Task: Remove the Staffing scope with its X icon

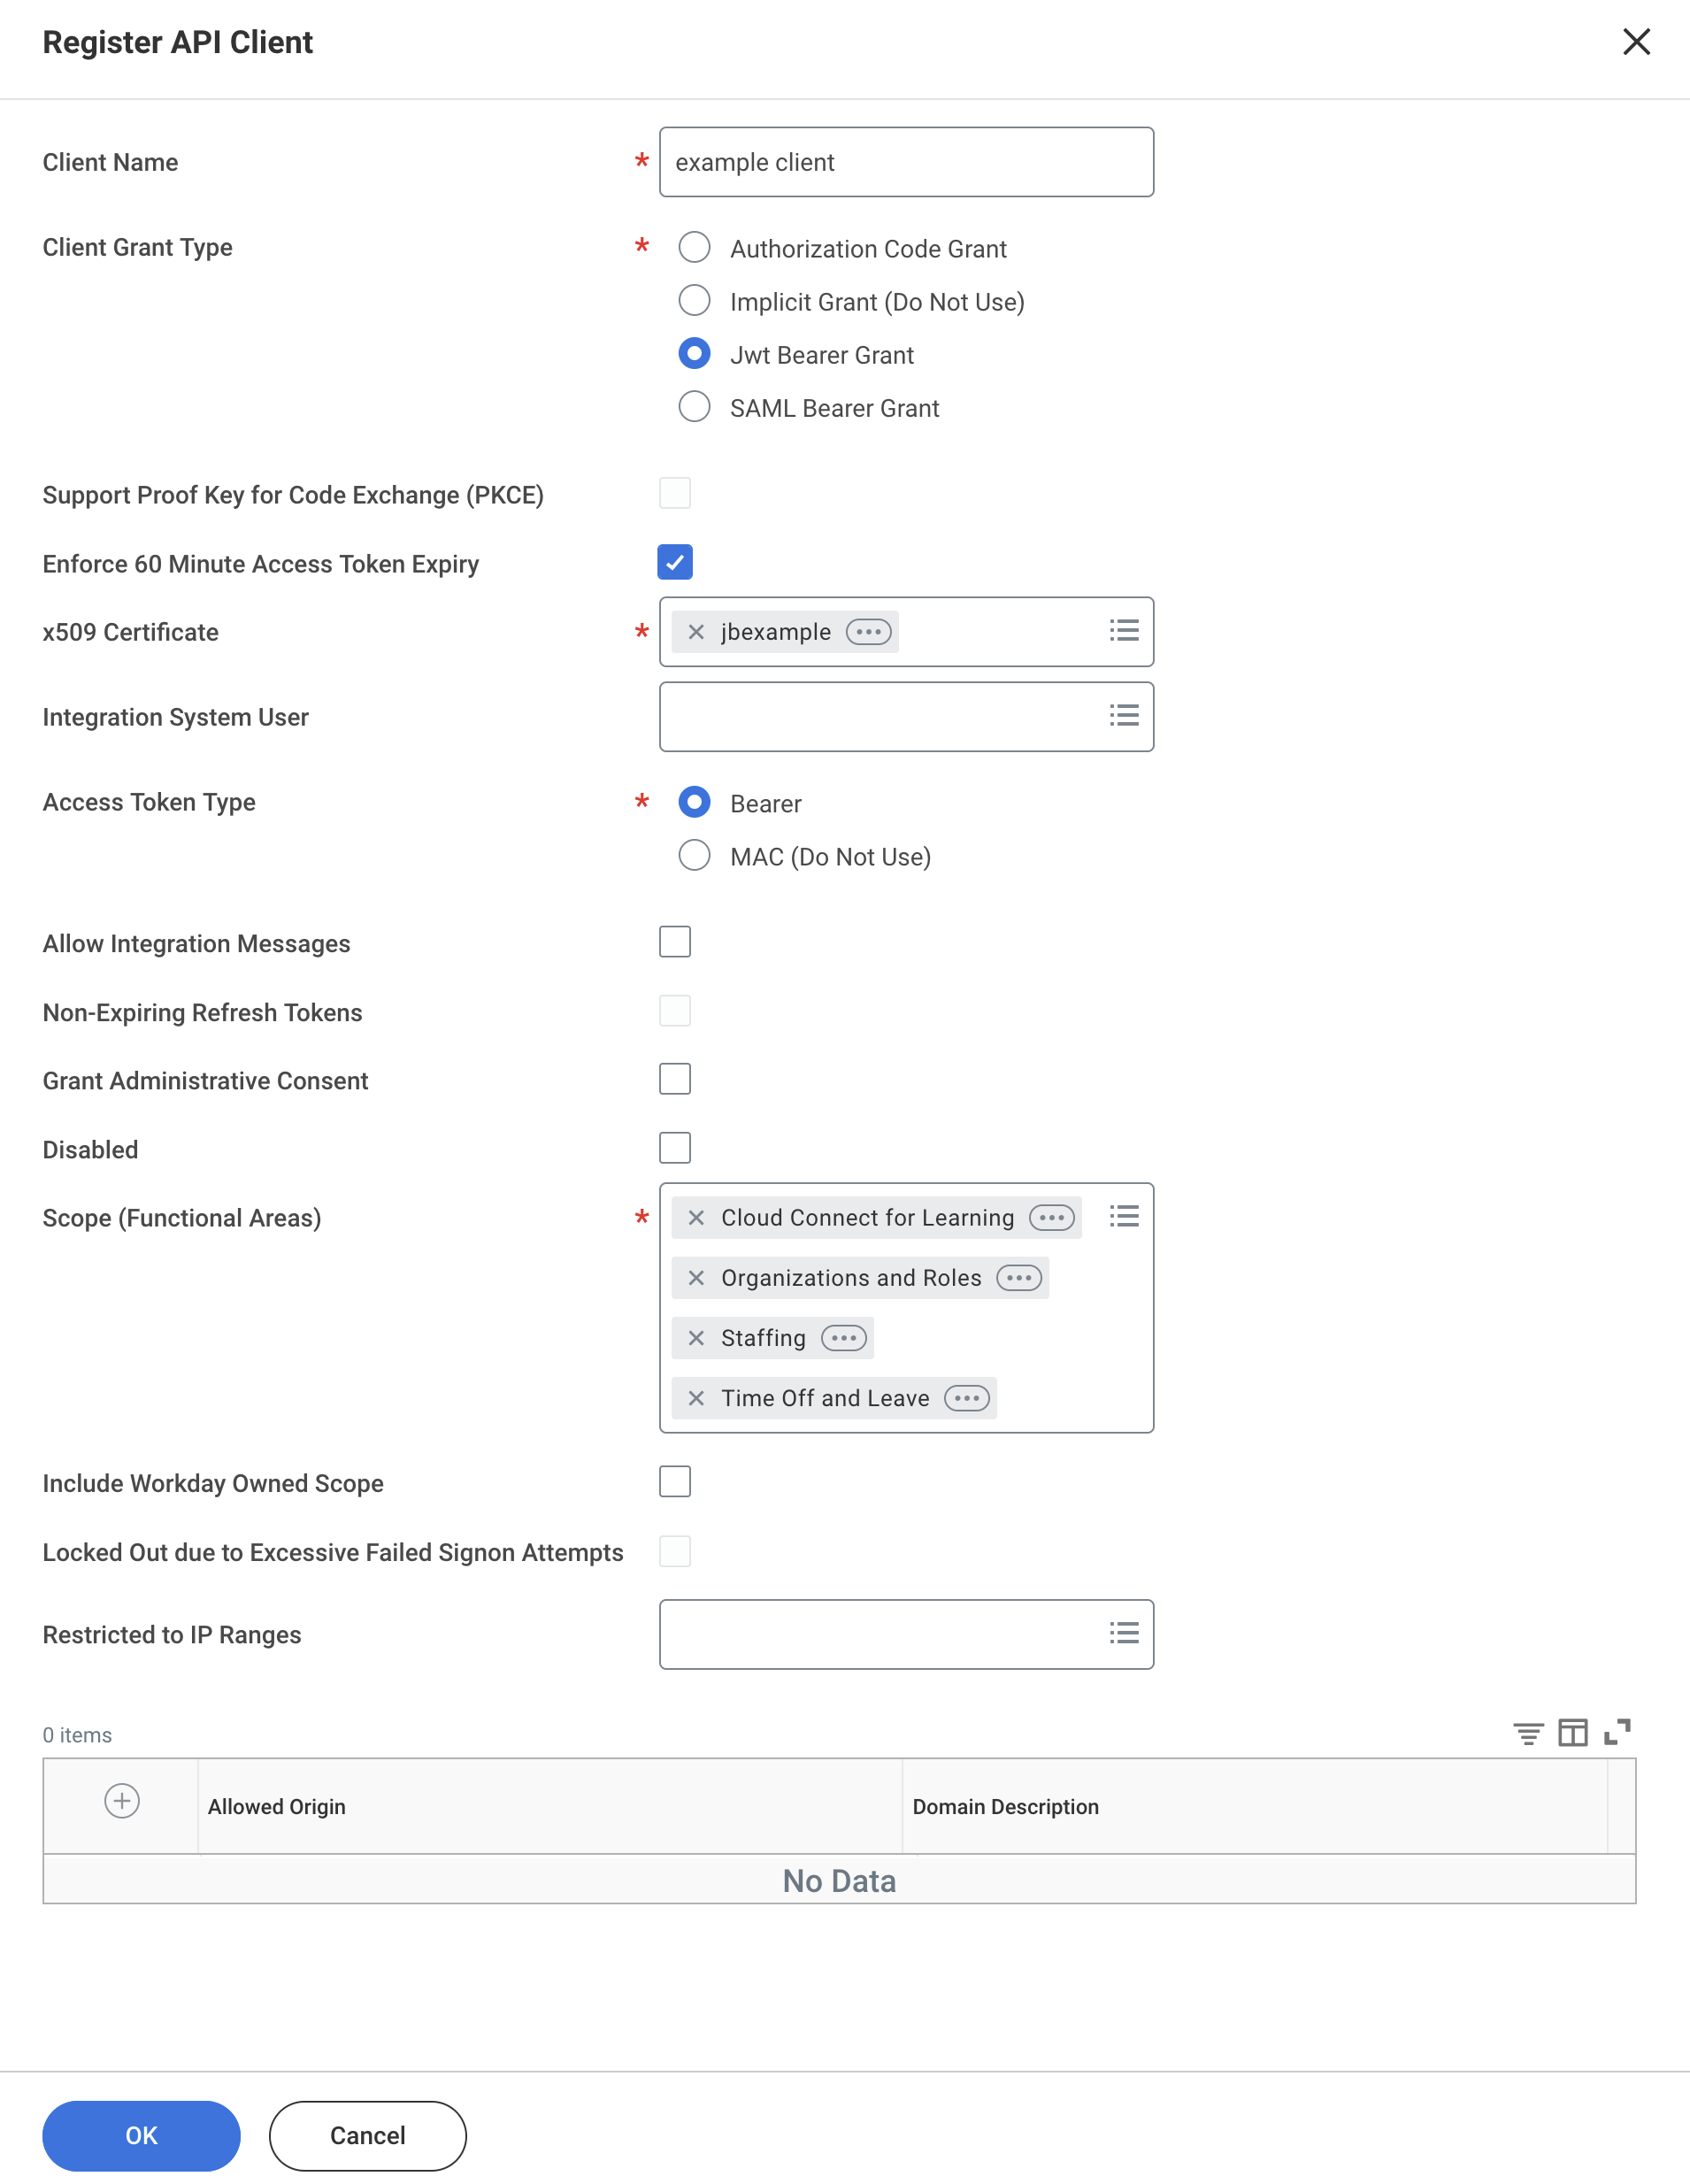Action: coord(696,1338)
